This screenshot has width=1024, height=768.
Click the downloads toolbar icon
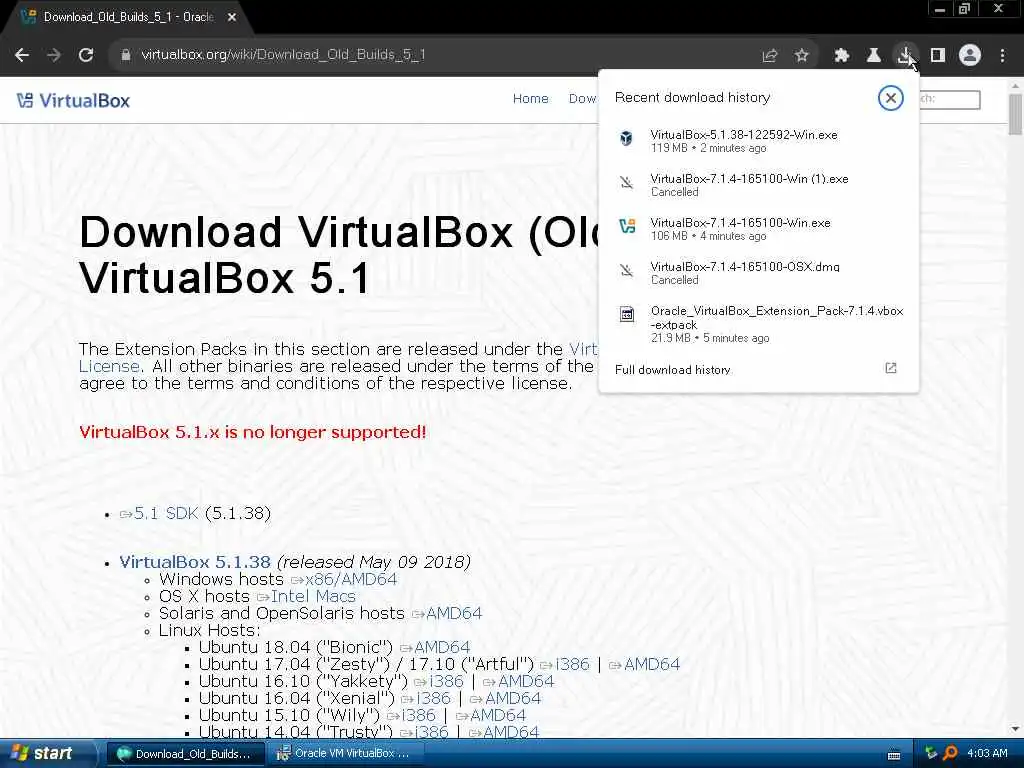click(x=905, y=56)
